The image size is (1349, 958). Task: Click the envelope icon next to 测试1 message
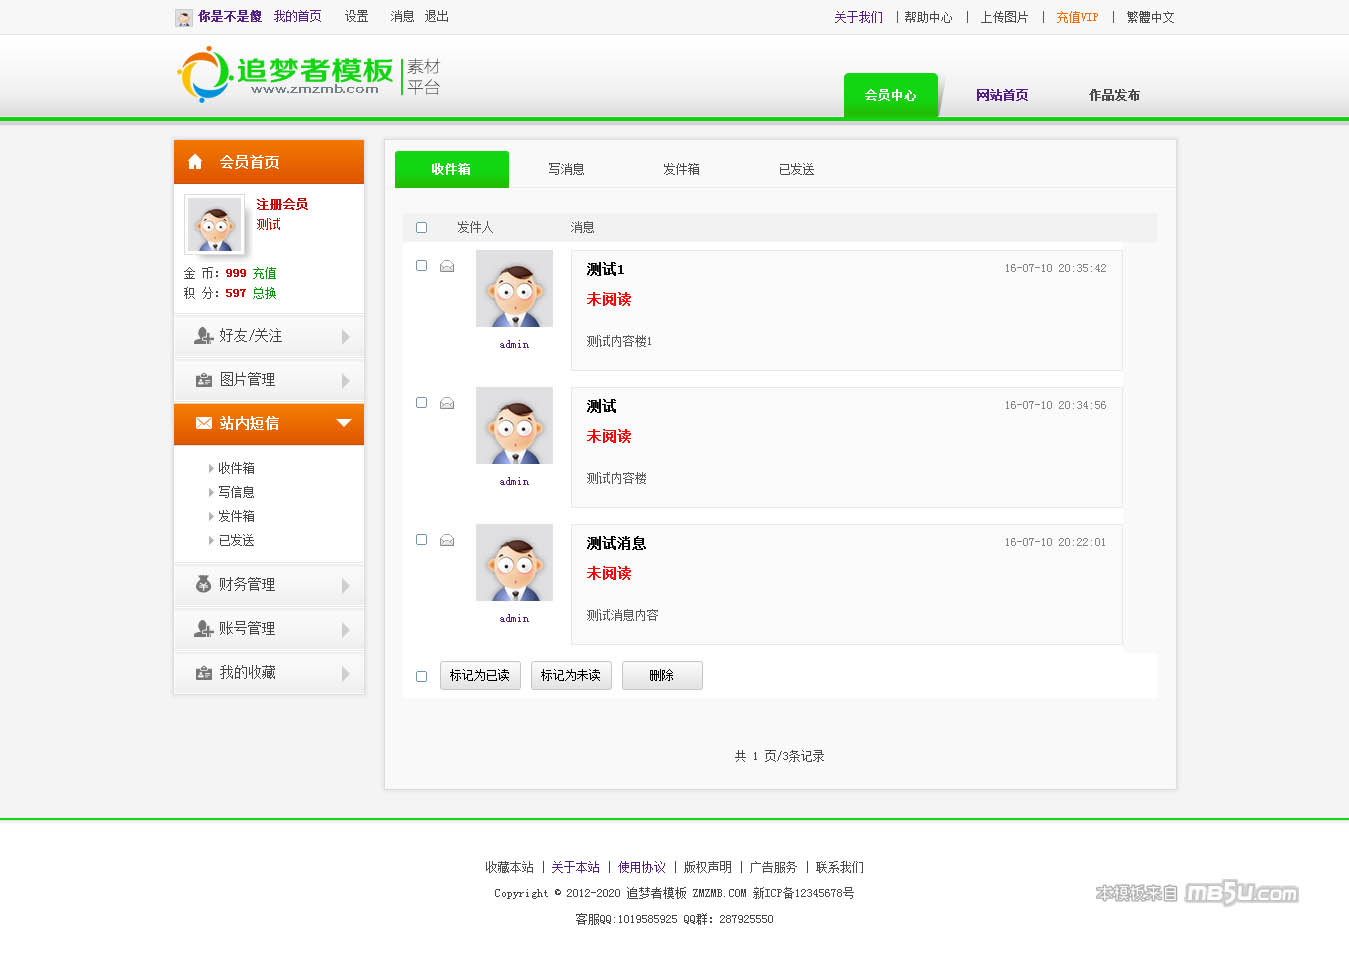click(x=447, y=266)
